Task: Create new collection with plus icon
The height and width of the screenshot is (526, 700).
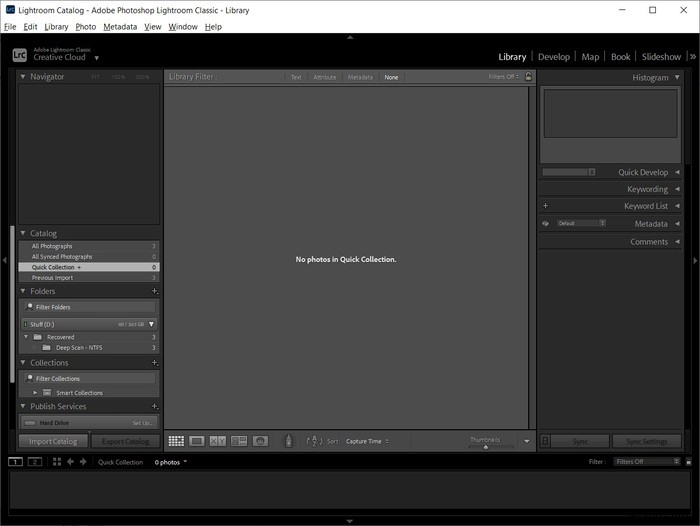Action: (x=154, y=363)
